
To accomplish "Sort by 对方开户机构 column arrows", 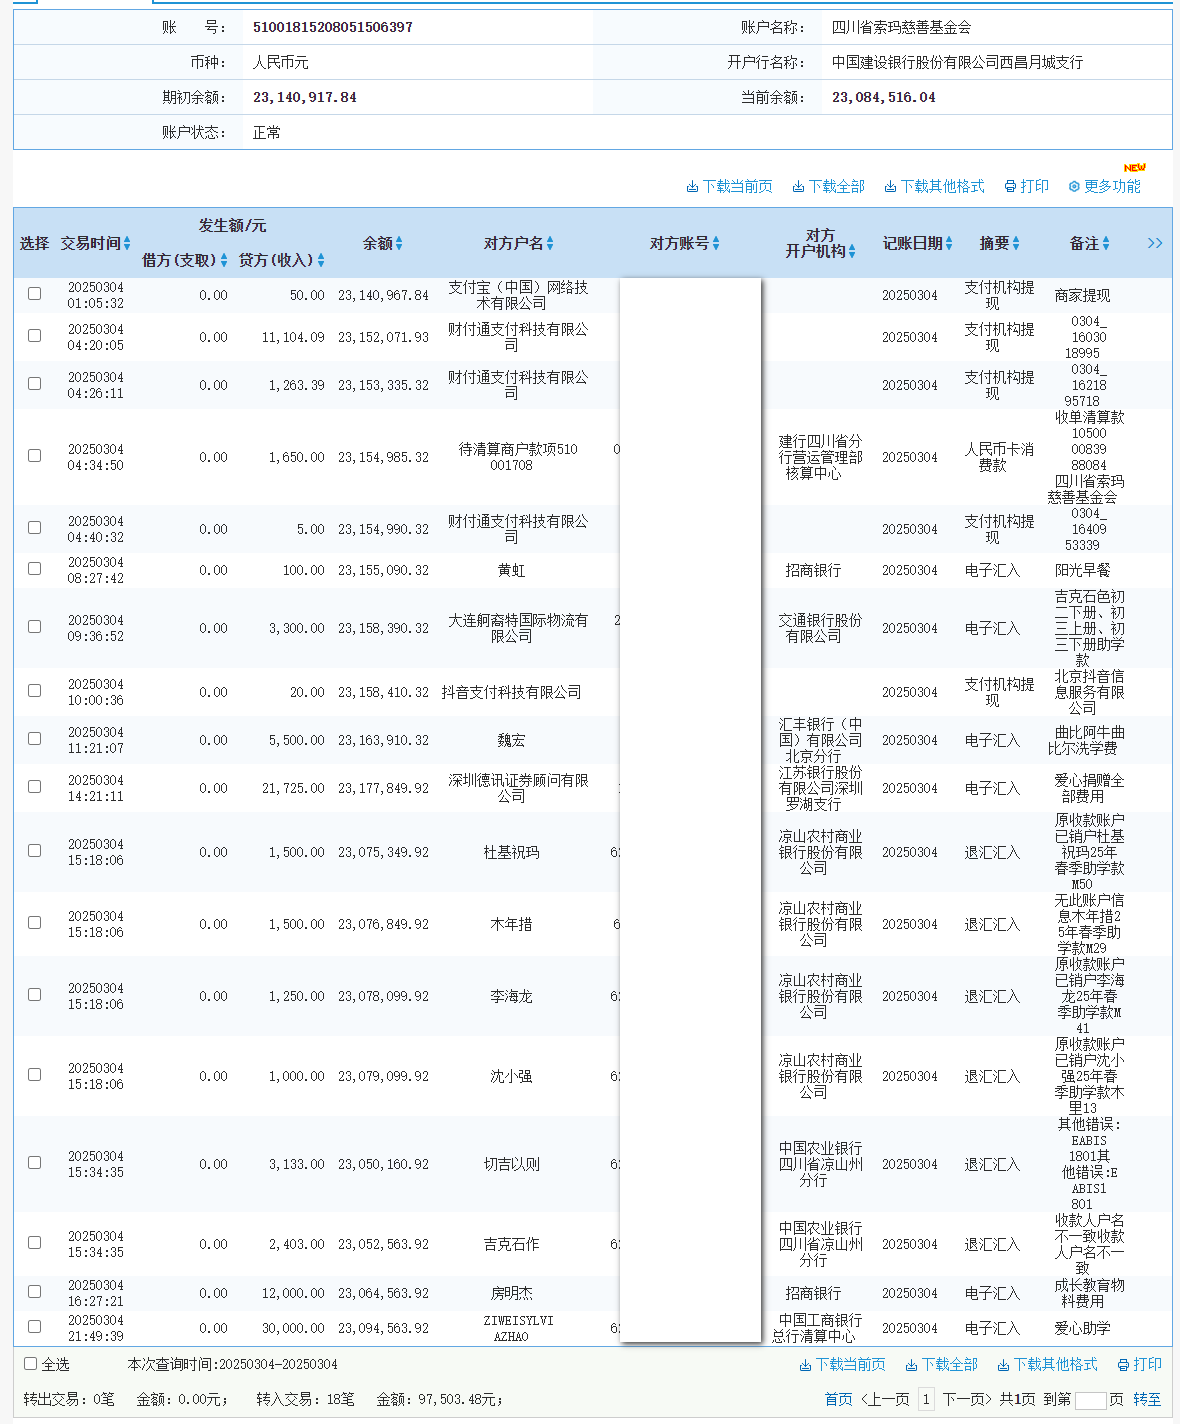I will pos(852,252).
